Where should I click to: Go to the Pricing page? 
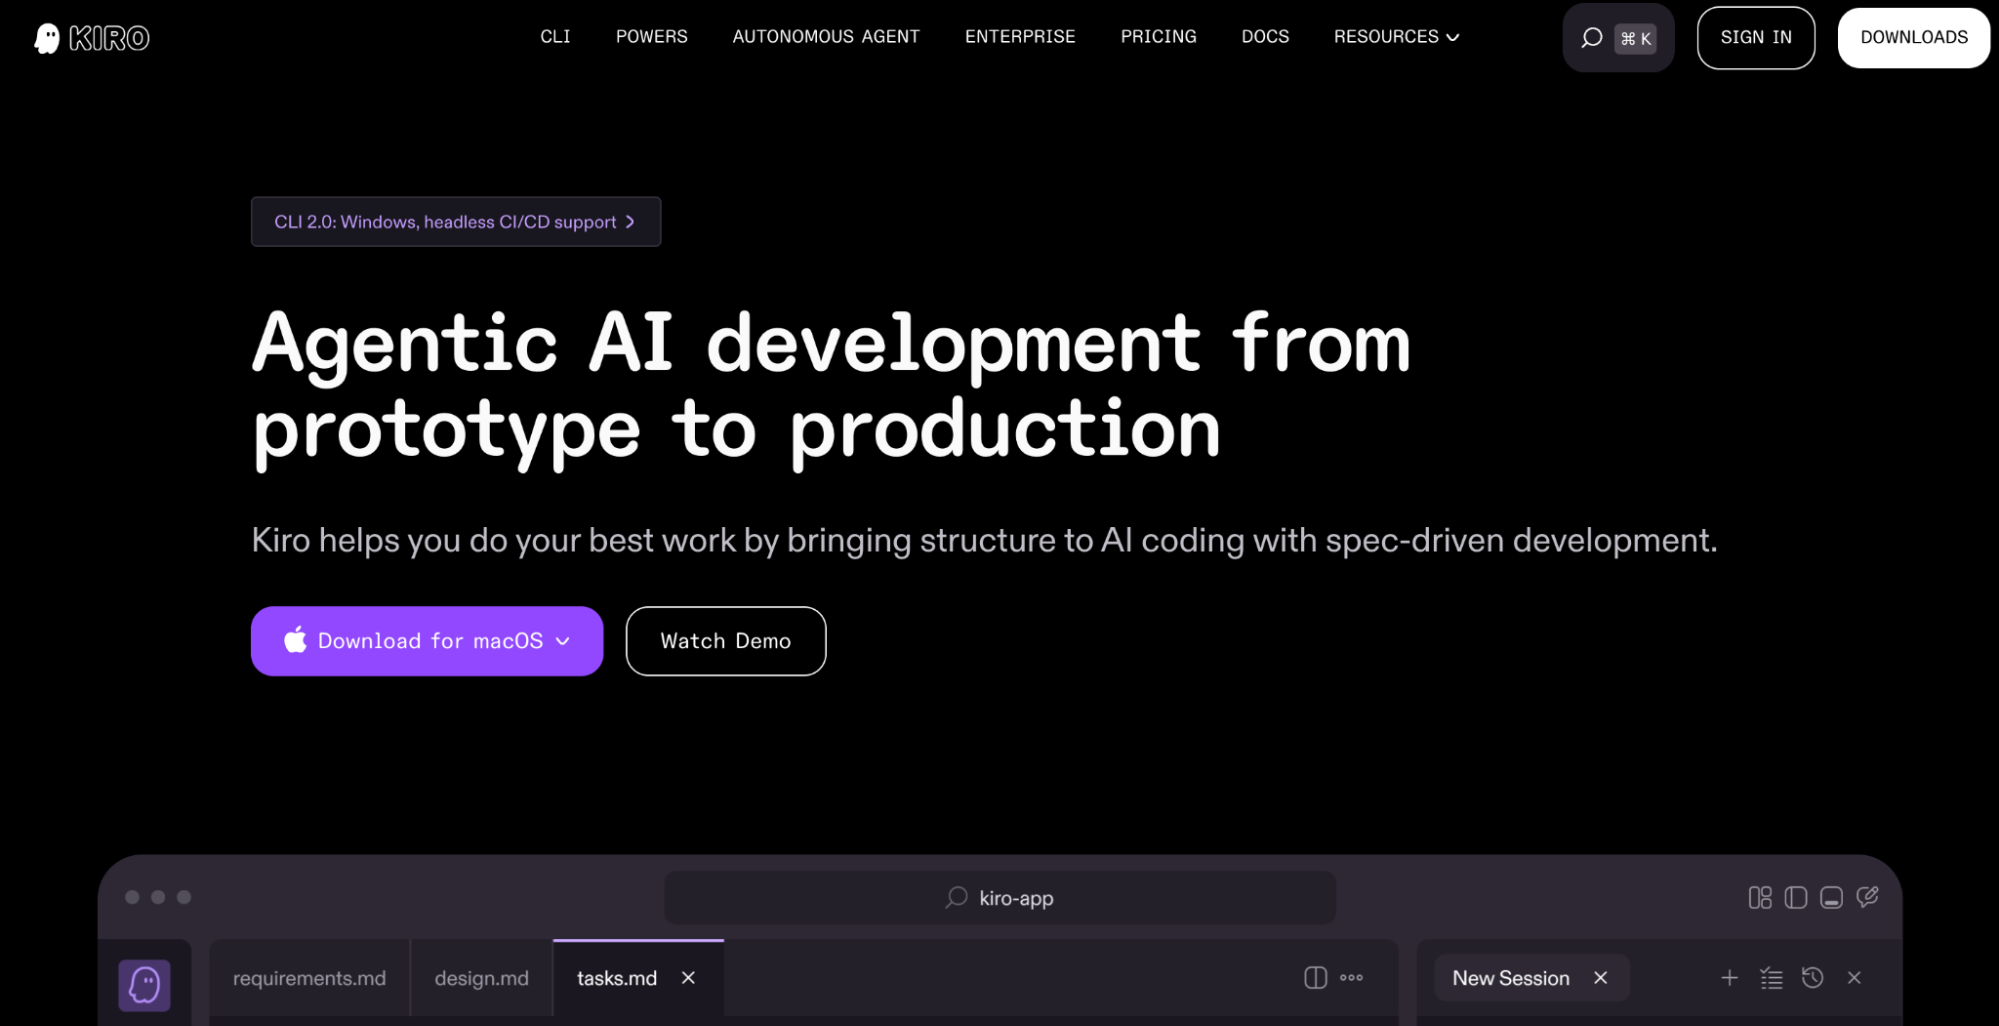pos(1158,37)
